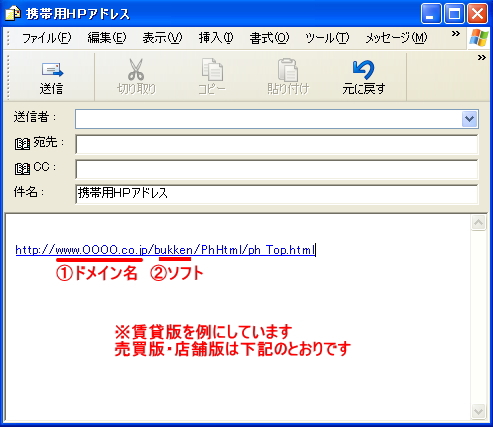Open the 編集(E) menu
The width and height of the screenshot is (493, 427).
click(x=107, y=38)
